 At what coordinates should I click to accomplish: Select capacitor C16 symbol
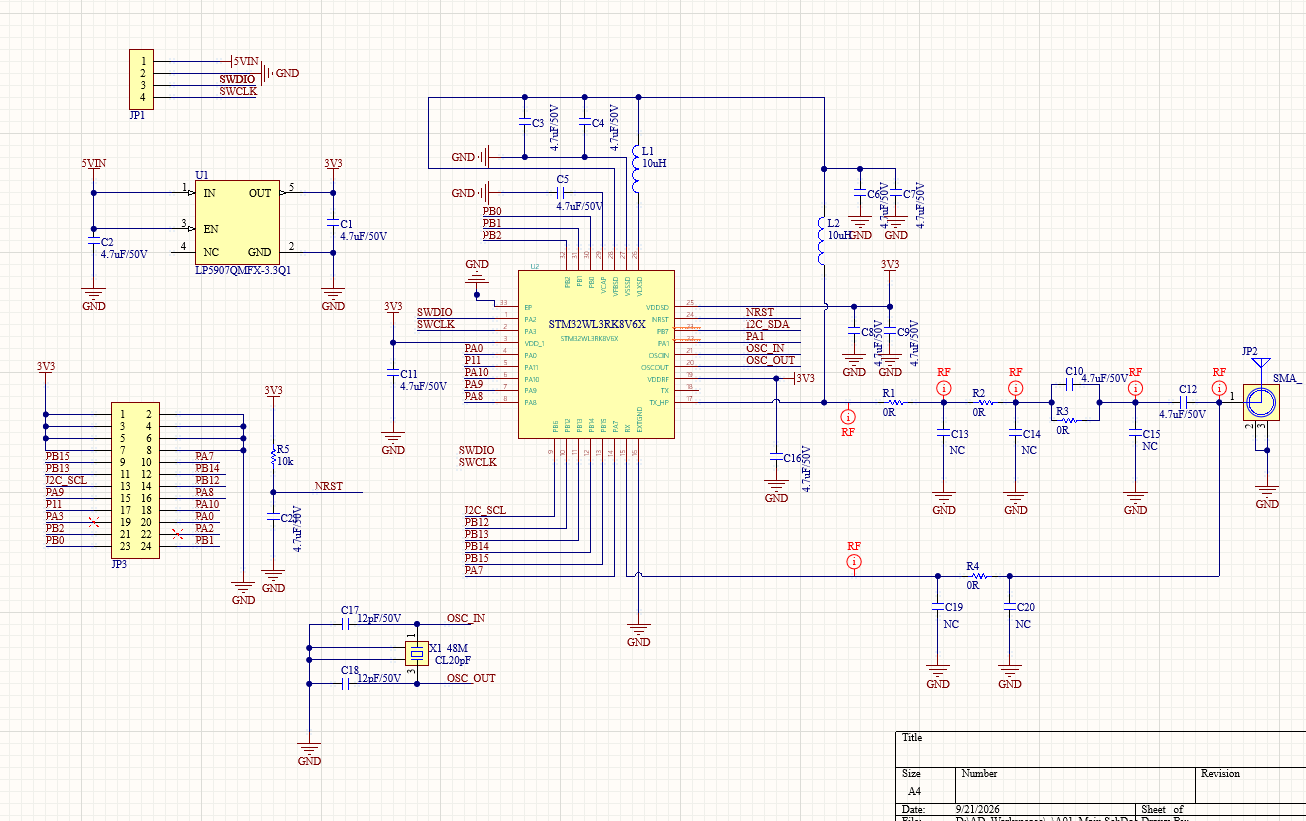point(776,455)
